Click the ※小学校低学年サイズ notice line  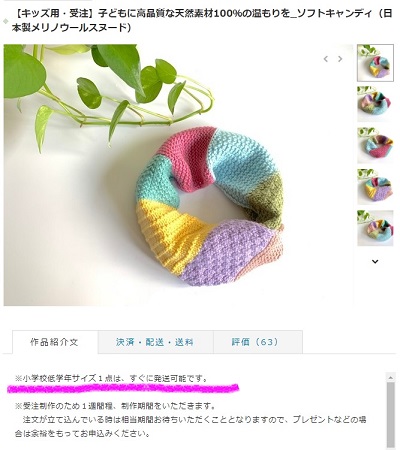click(x=112, y=379)
